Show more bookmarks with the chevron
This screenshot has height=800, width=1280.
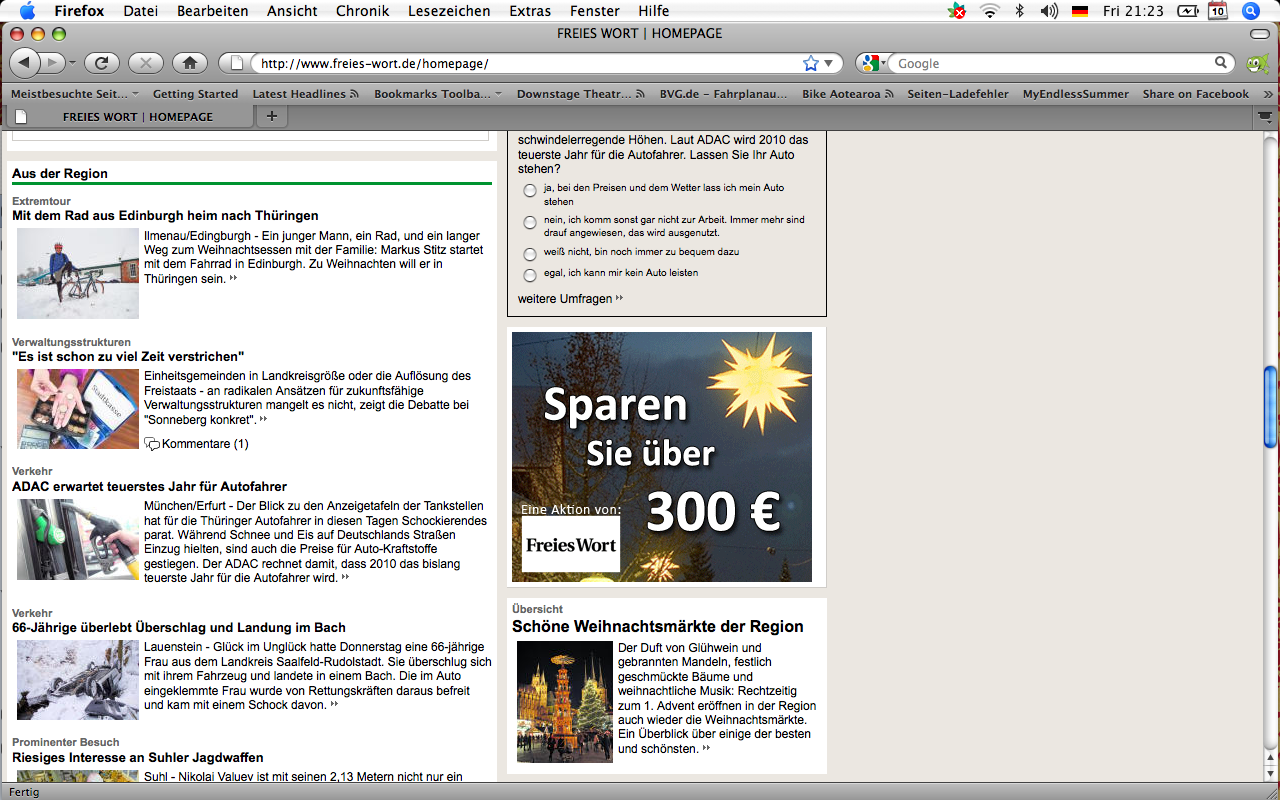click(1268, 94)
